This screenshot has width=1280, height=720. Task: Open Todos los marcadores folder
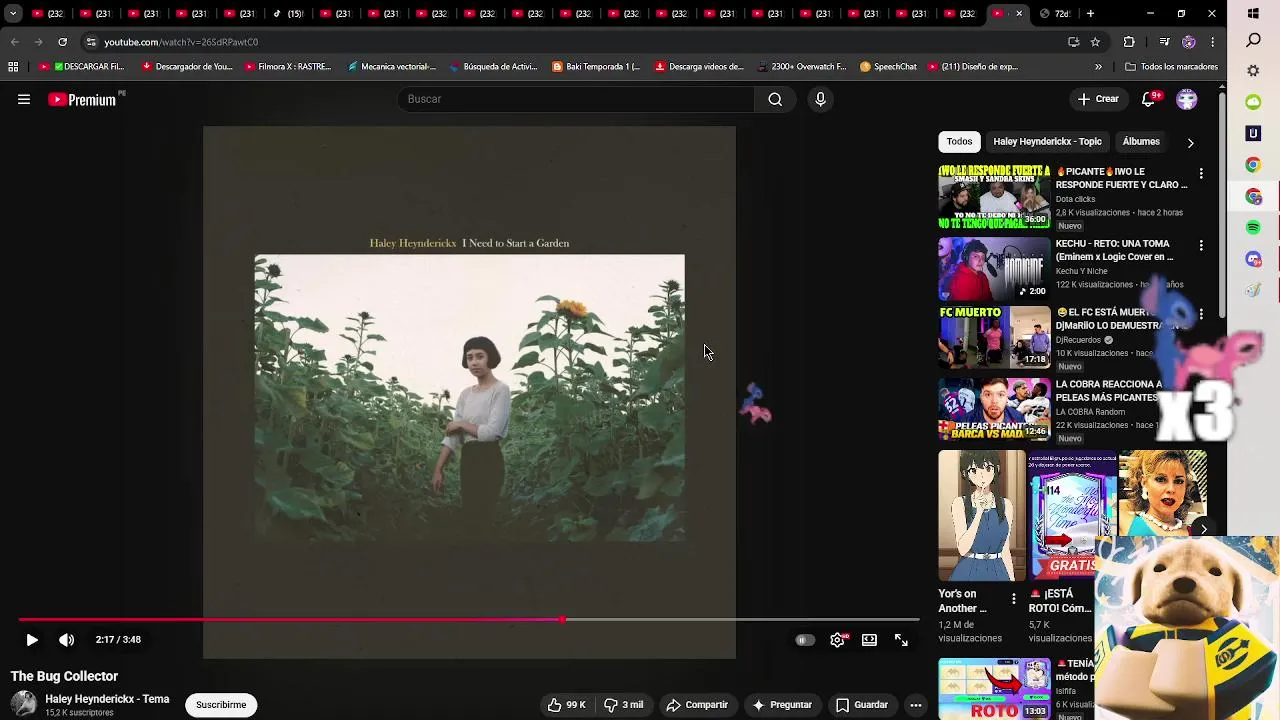coord(1171,67)
